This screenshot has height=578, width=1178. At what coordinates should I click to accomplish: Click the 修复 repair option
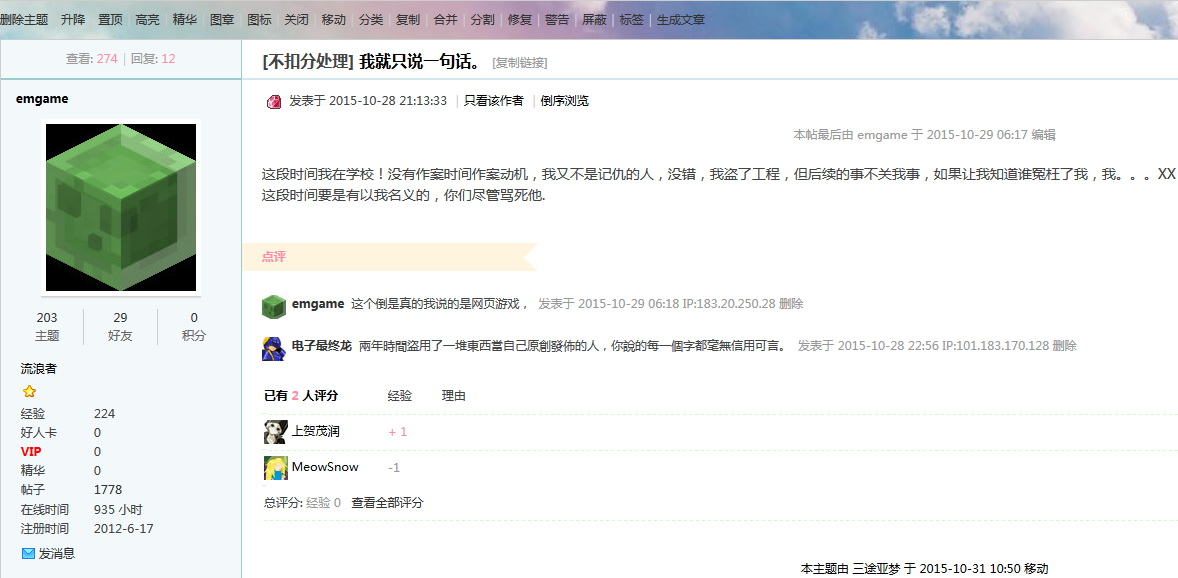520,20
